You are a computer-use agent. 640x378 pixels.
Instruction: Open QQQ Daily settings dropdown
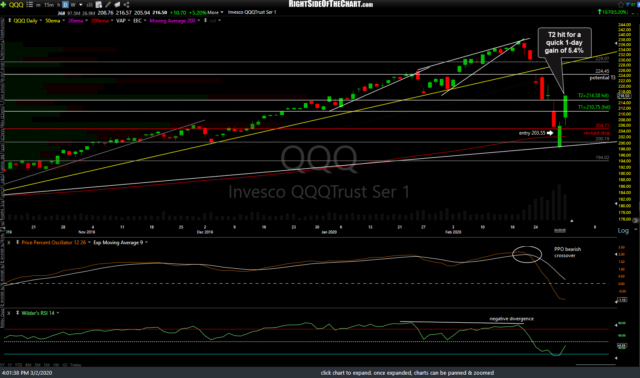click(x=40, y=20)
